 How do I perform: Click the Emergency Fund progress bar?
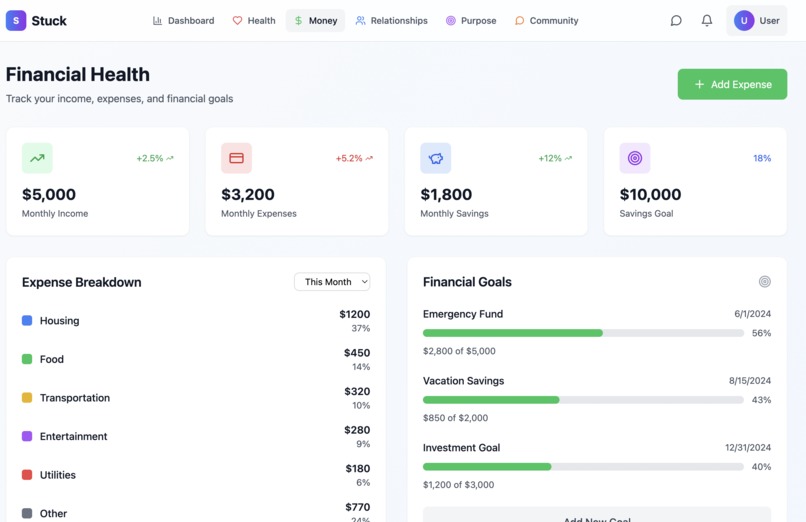click(583, 333)
